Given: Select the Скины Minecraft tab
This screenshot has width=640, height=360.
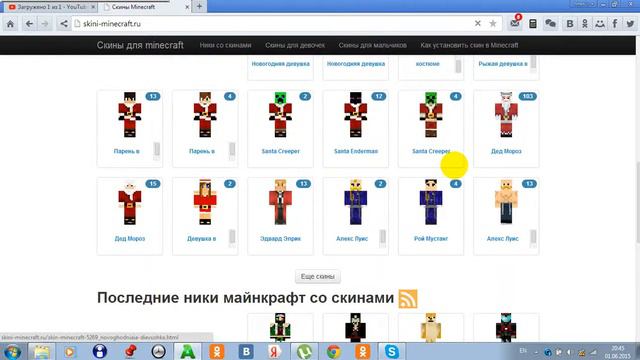Looking at the screenshot, I should (146, 7).
